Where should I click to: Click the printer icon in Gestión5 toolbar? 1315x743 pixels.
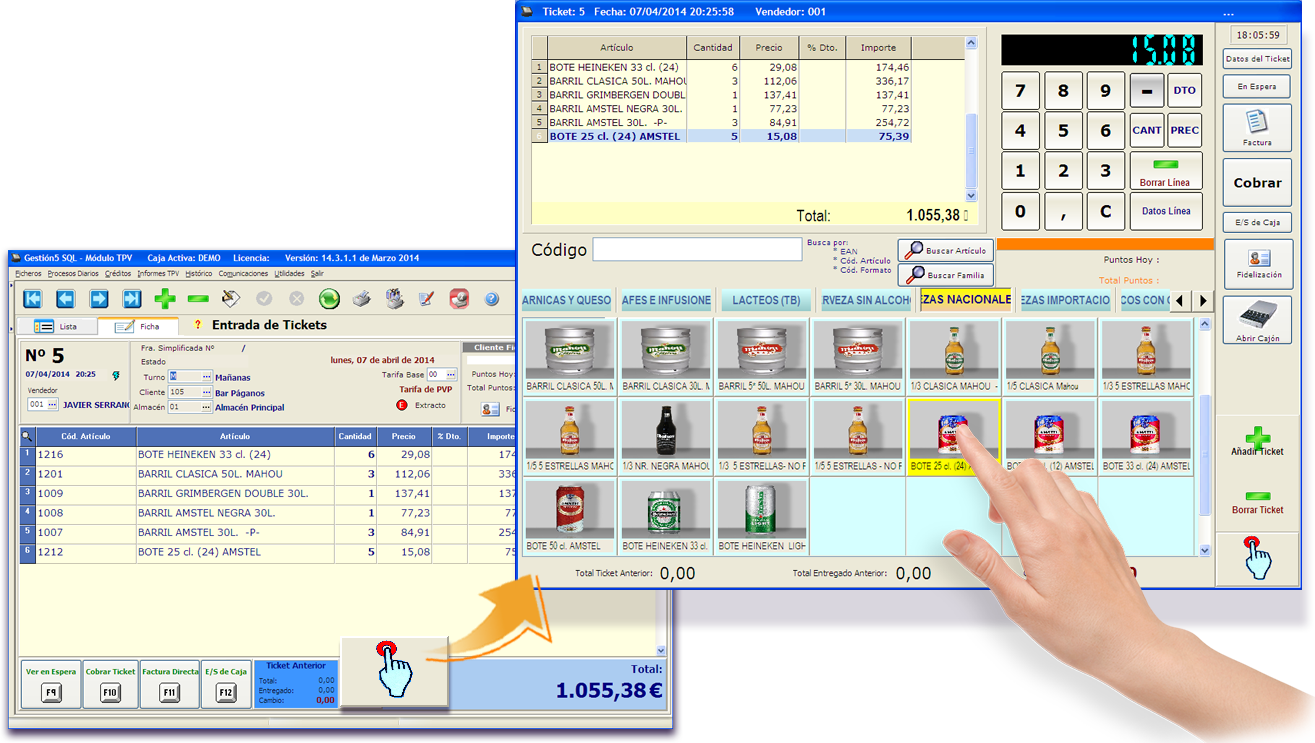(362, 298)
